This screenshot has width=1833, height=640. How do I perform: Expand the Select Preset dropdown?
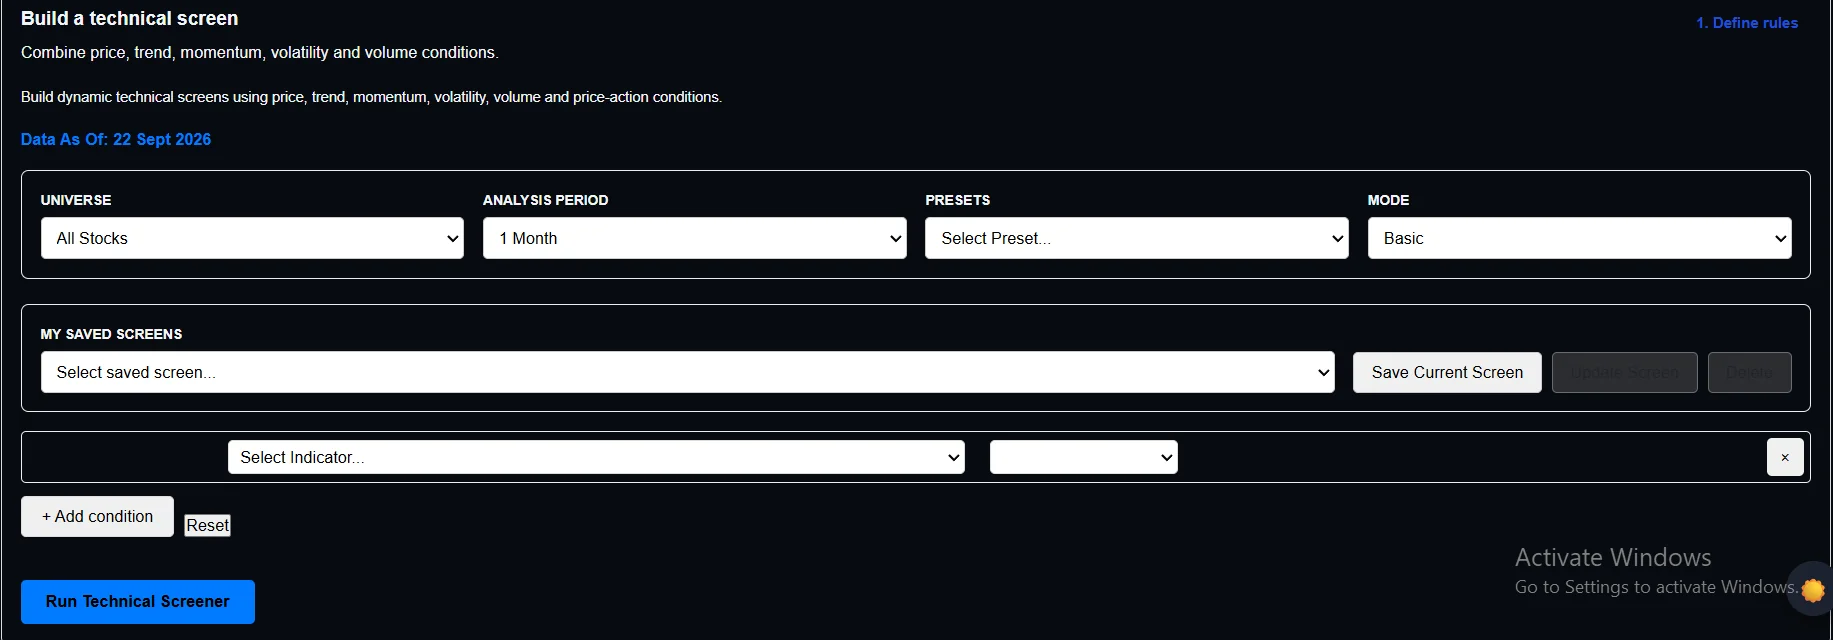pos(1136,238)
